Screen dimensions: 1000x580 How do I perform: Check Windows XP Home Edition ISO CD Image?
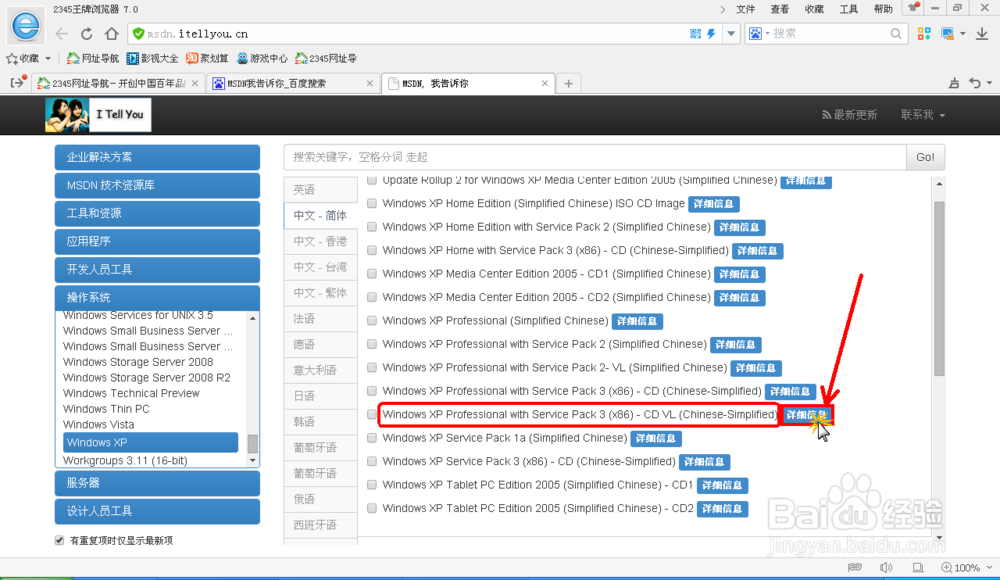tap(371, 203)
